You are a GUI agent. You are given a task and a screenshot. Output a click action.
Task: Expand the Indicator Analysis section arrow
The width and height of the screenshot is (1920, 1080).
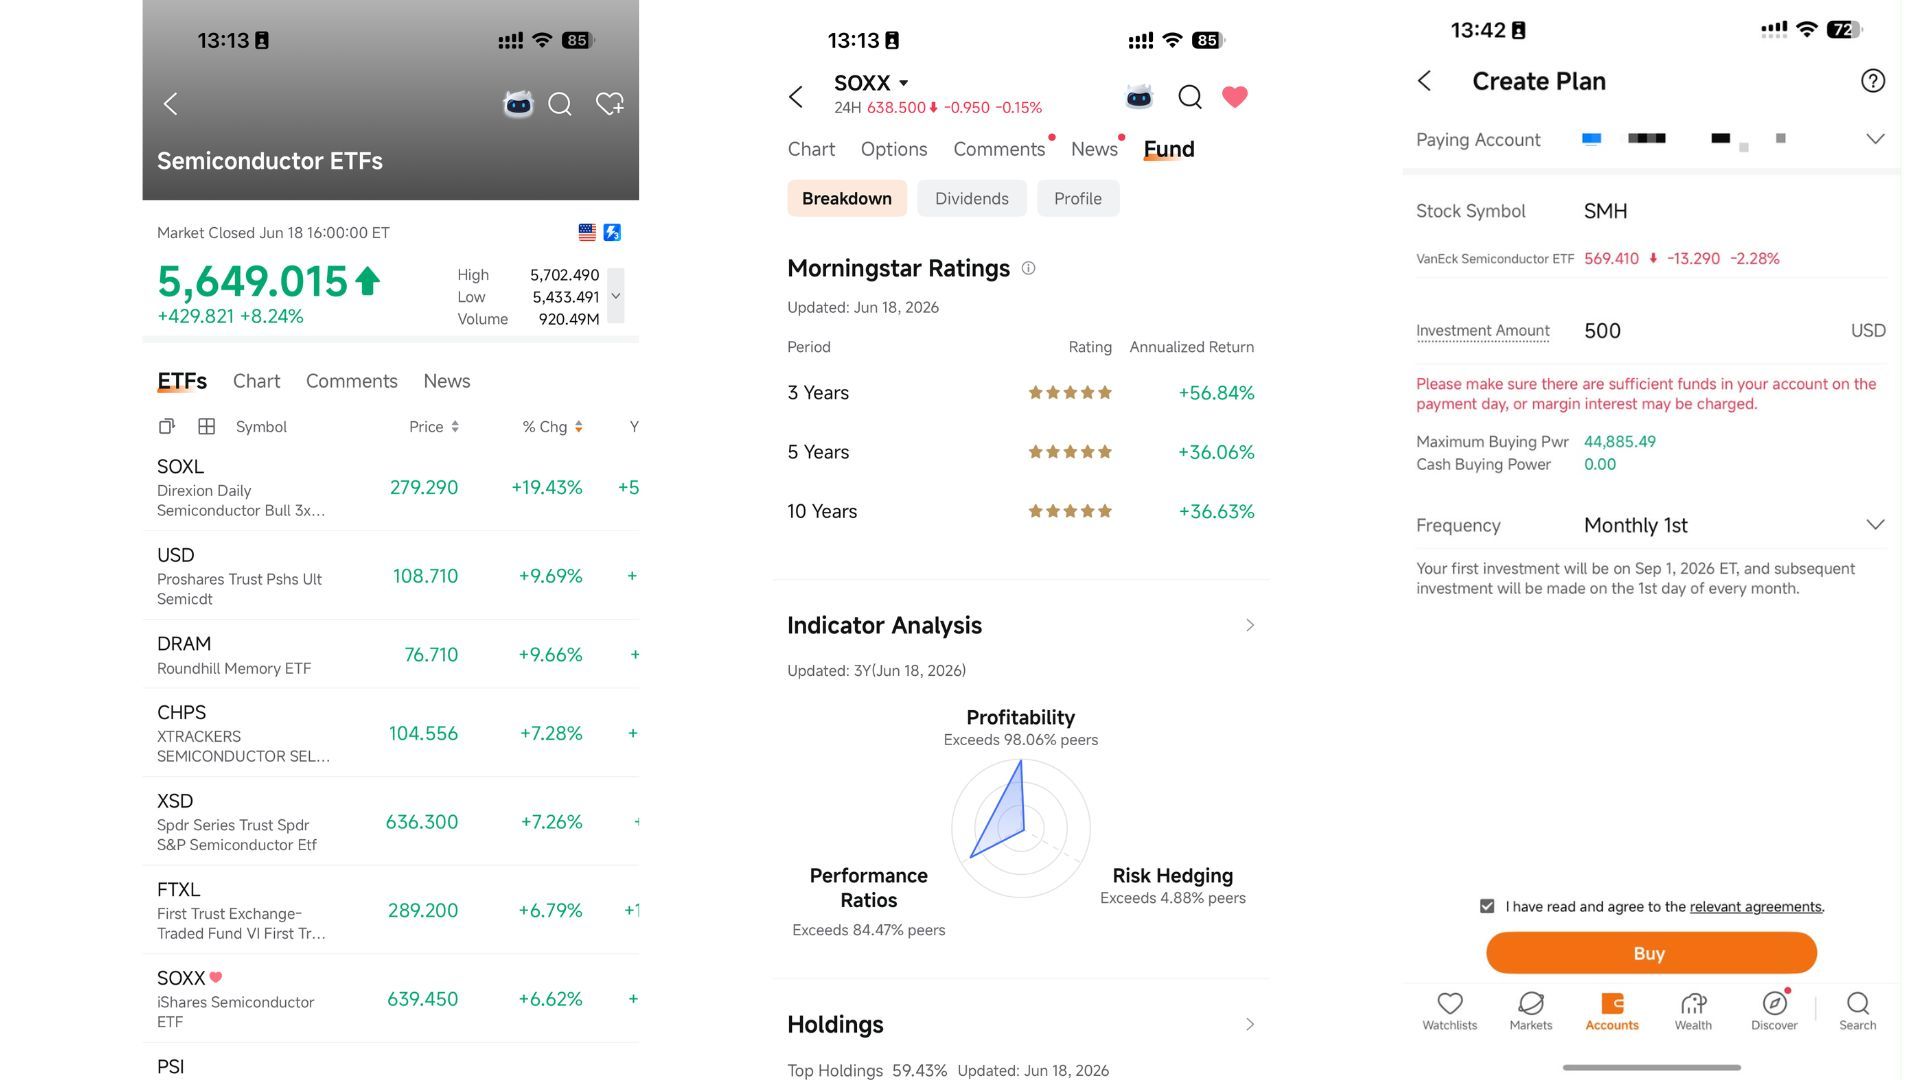[x=1250, y=625]
